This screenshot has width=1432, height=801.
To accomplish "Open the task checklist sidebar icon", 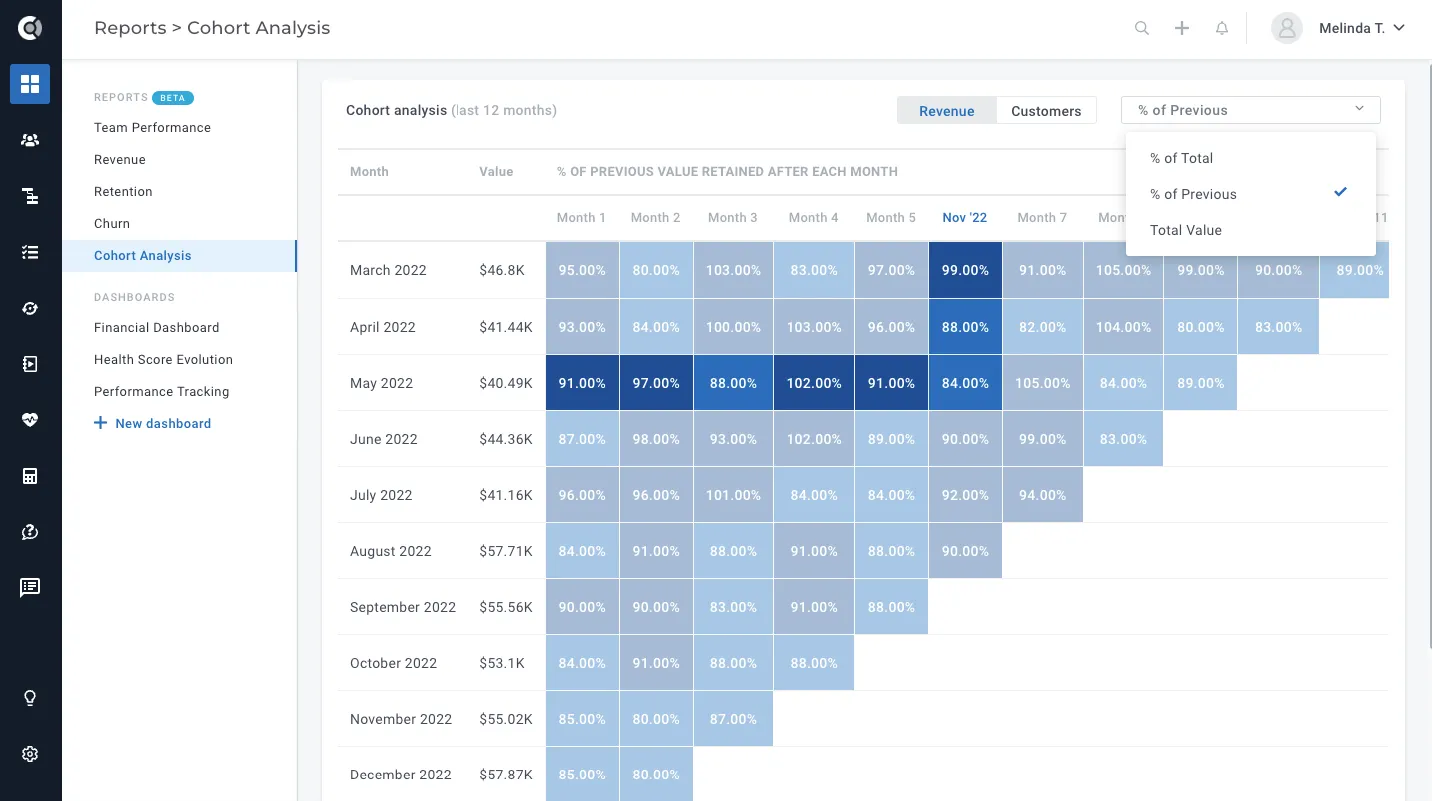I will pyautogui.click(x=30, y=252).
